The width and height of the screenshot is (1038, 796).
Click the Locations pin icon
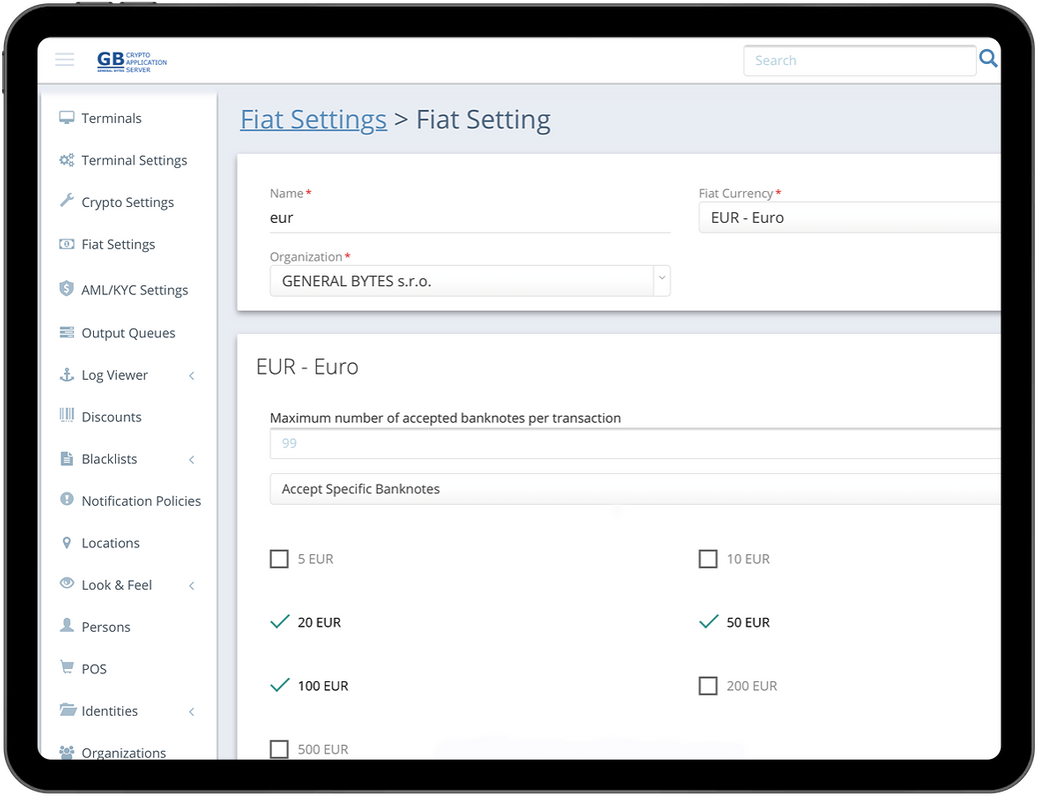pos(67,543)
